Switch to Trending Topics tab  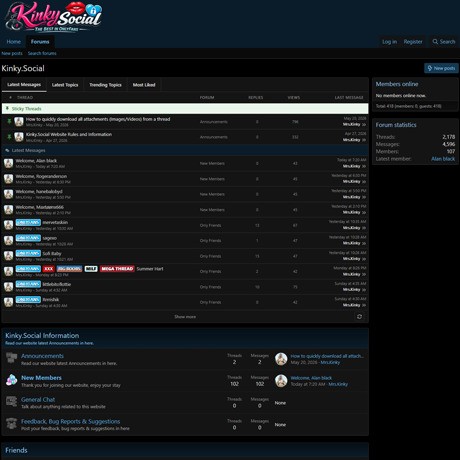click(105, 85)
